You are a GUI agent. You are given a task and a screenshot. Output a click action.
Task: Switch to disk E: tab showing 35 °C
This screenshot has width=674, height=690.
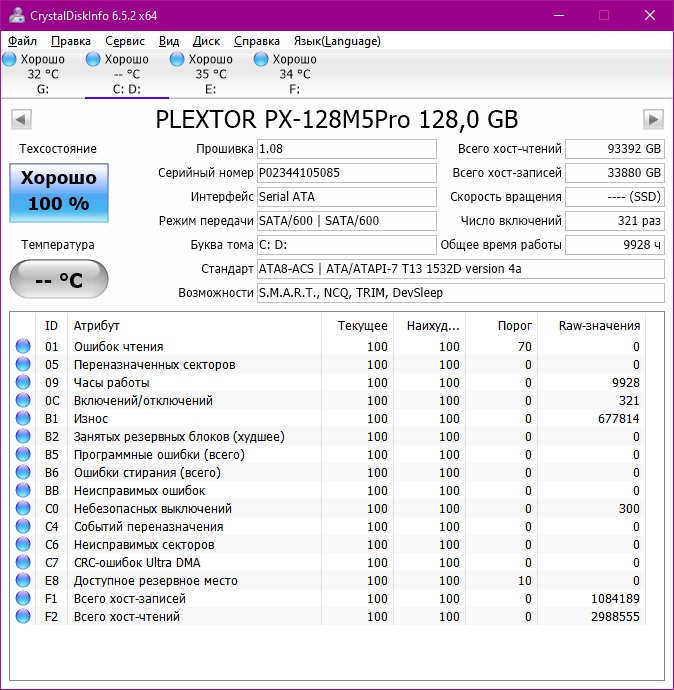[210, 74]
